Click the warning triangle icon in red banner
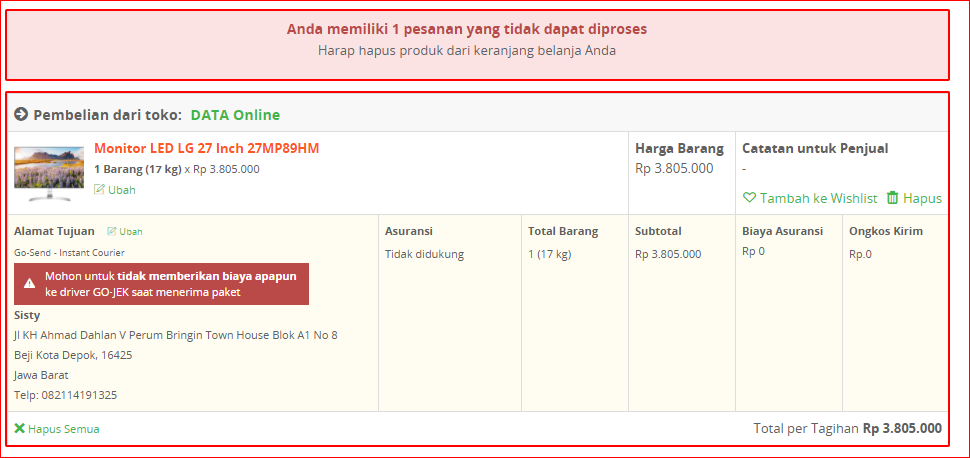Screen dimensions: 970x458 pos(30,283)
